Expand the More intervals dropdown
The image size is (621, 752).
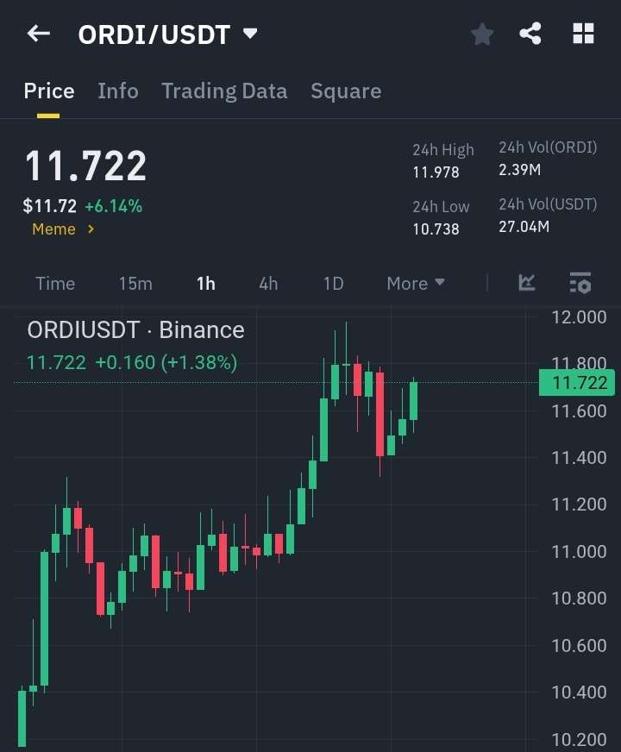[415, 283]
